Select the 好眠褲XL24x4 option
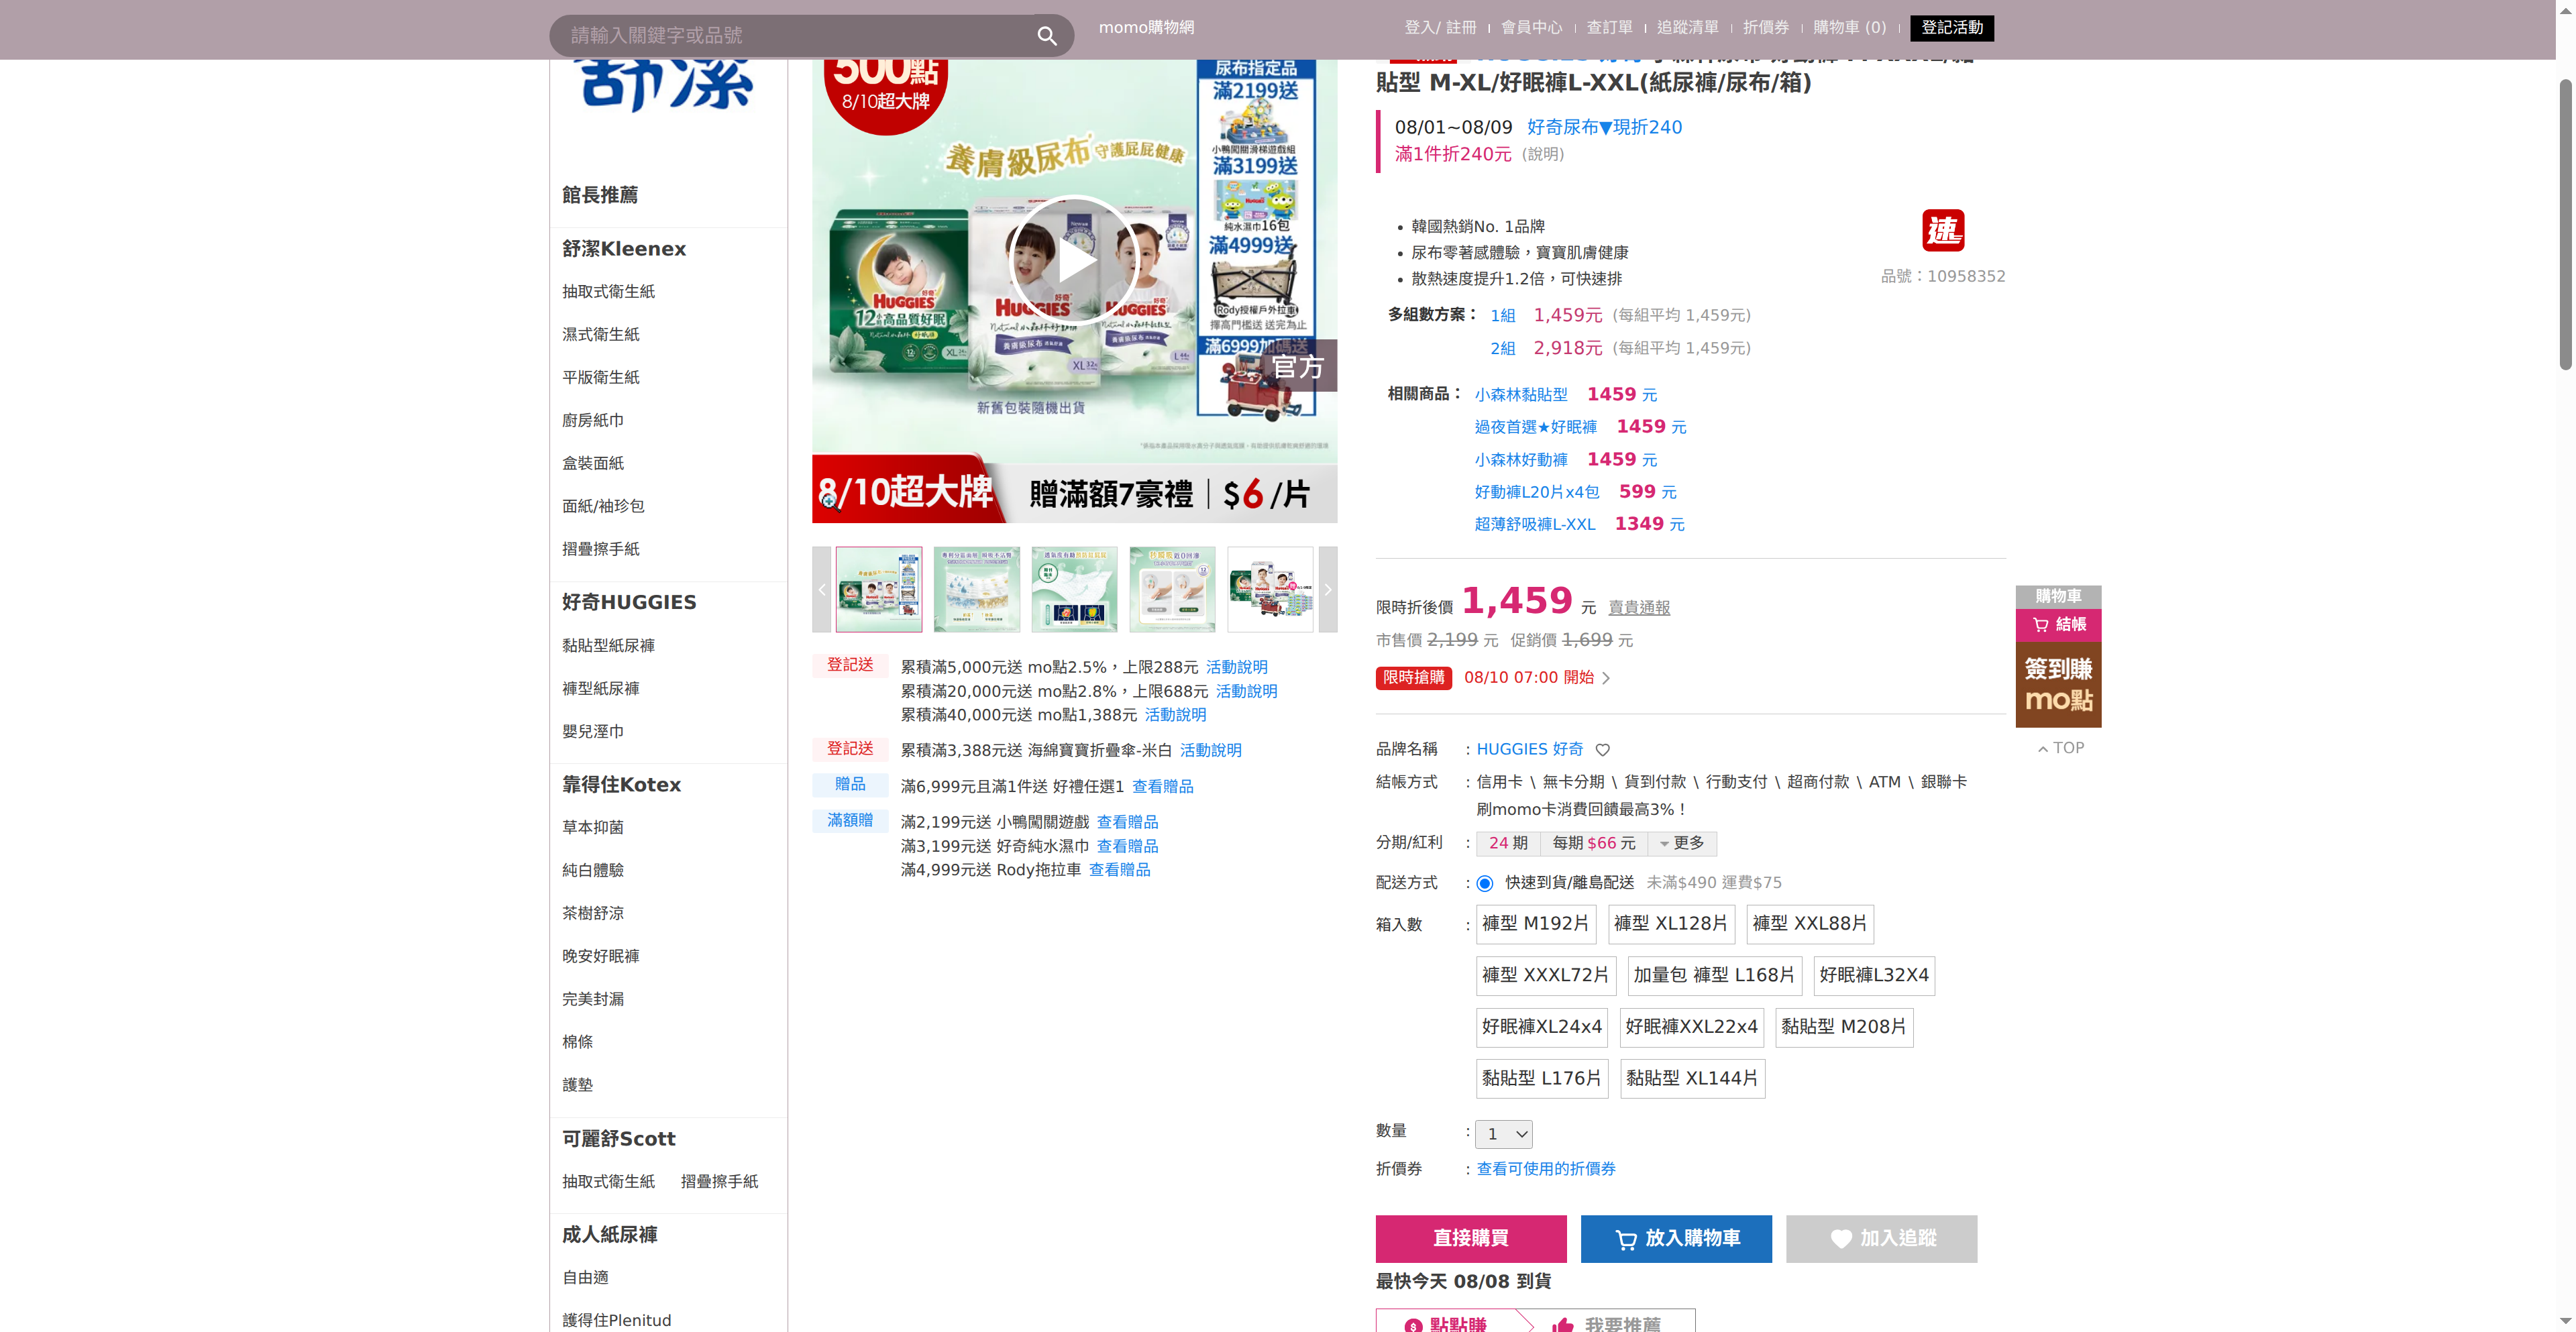Viewport: 2576px width, 1332px height. (1542, 1027)
